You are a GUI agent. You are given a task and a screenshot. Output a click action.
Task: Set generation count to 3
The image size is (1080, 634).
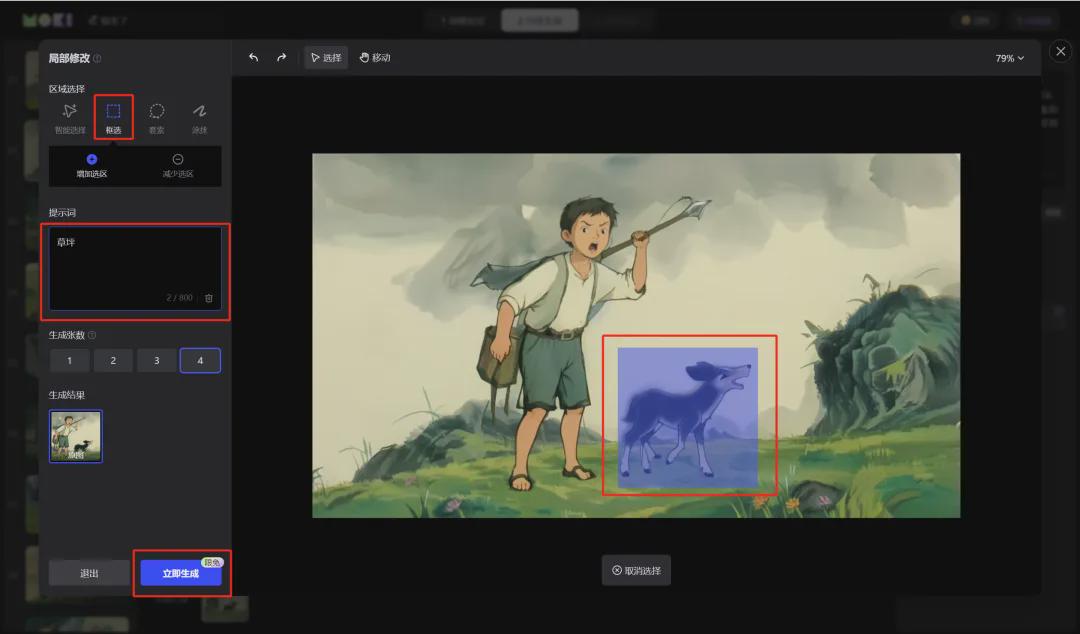(156, 360)
